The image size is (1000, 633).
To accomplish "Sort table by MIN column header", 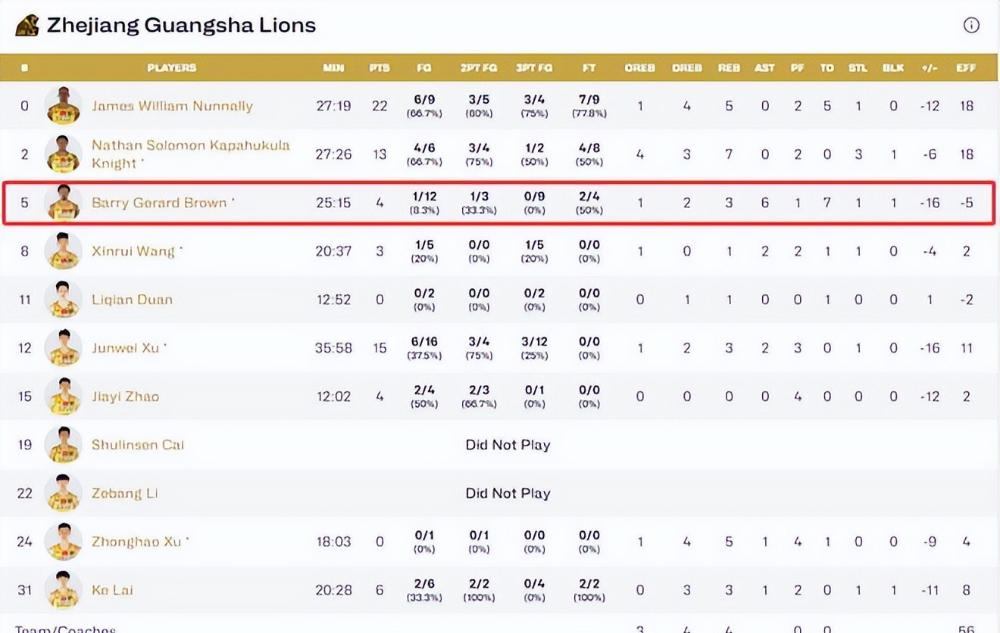I will (334, 68).
